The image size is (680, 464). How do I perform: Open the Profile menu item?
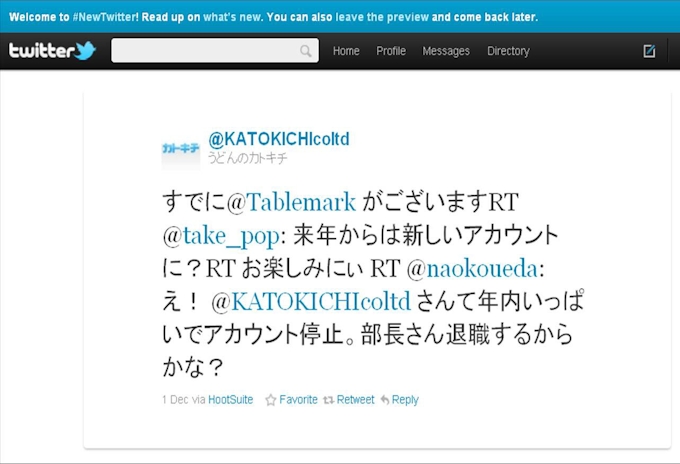(x=391, y=51)
